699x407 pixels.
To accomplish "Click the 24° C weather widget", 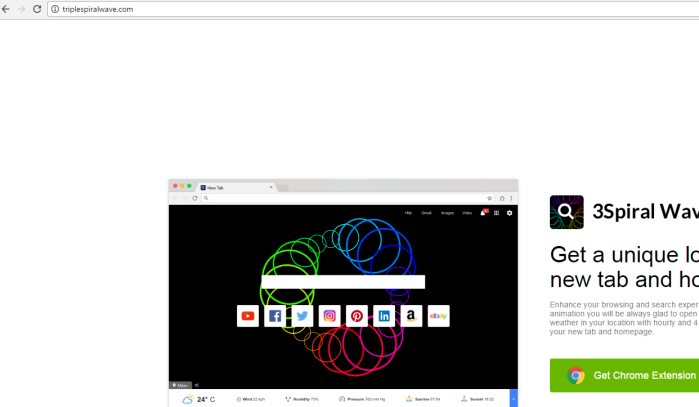I will [x=199, y=399].
